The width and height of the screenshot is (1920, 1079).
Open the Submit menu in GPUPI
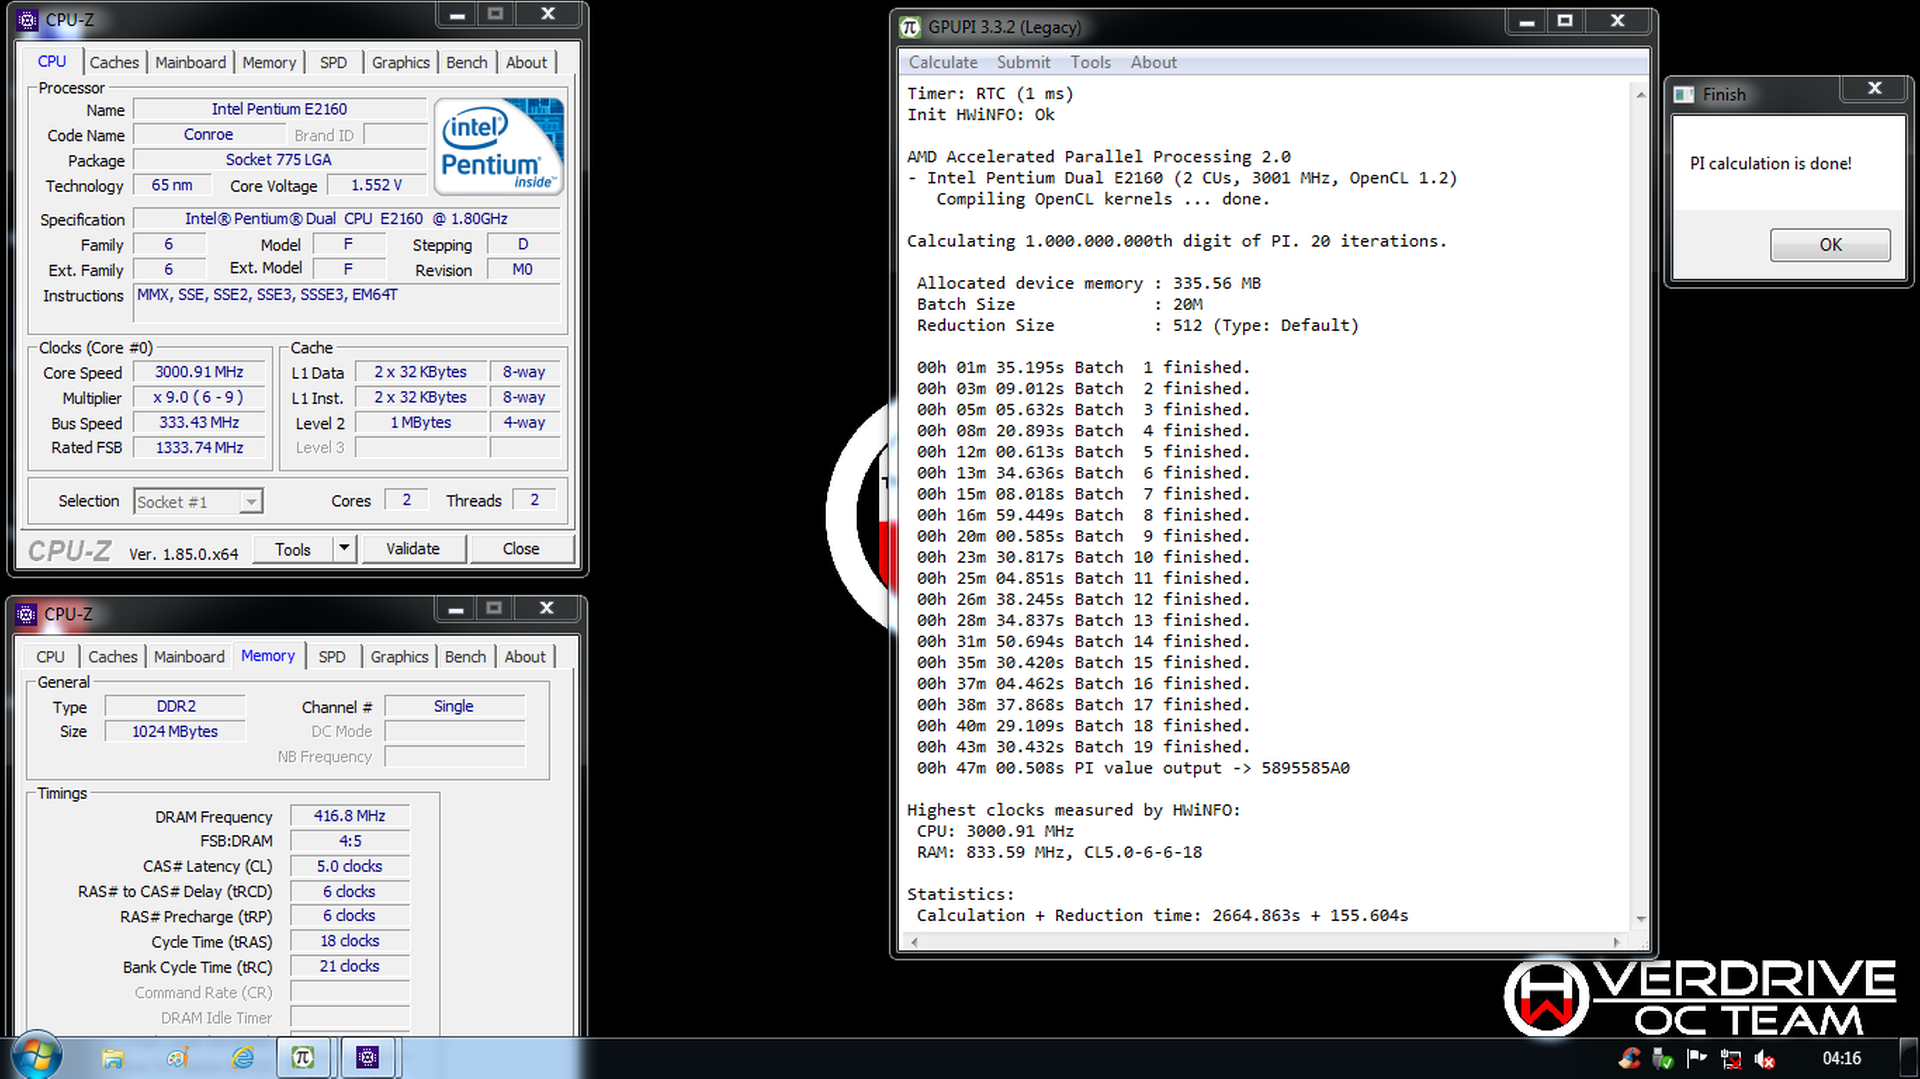point(1023,62)
